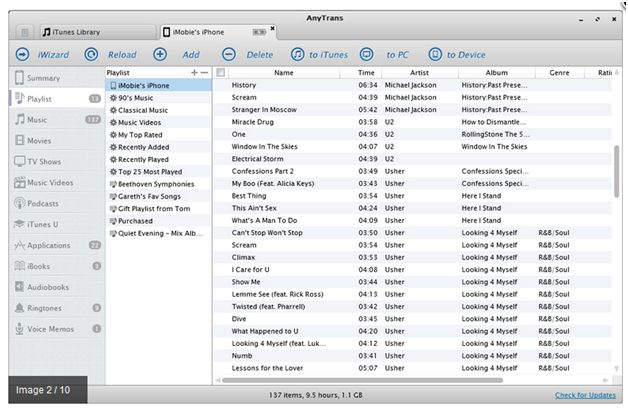Image resolution: width=628 pixels, height=412 pixels.
Task: Click the Reload circular arrow icon
Action: click(91, 54)
